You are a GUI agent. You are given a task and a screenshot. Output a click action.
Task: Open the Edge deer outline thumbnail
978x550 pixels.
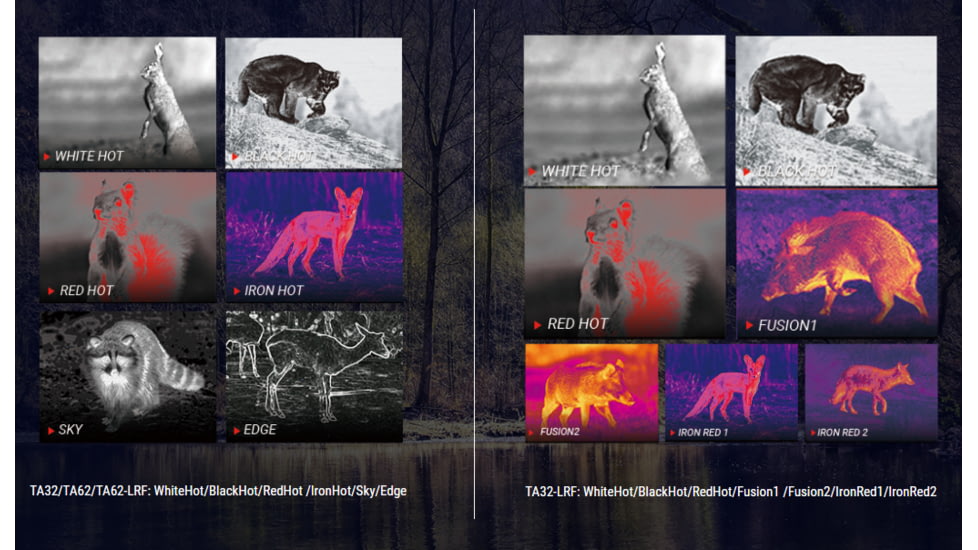(314, 377)
